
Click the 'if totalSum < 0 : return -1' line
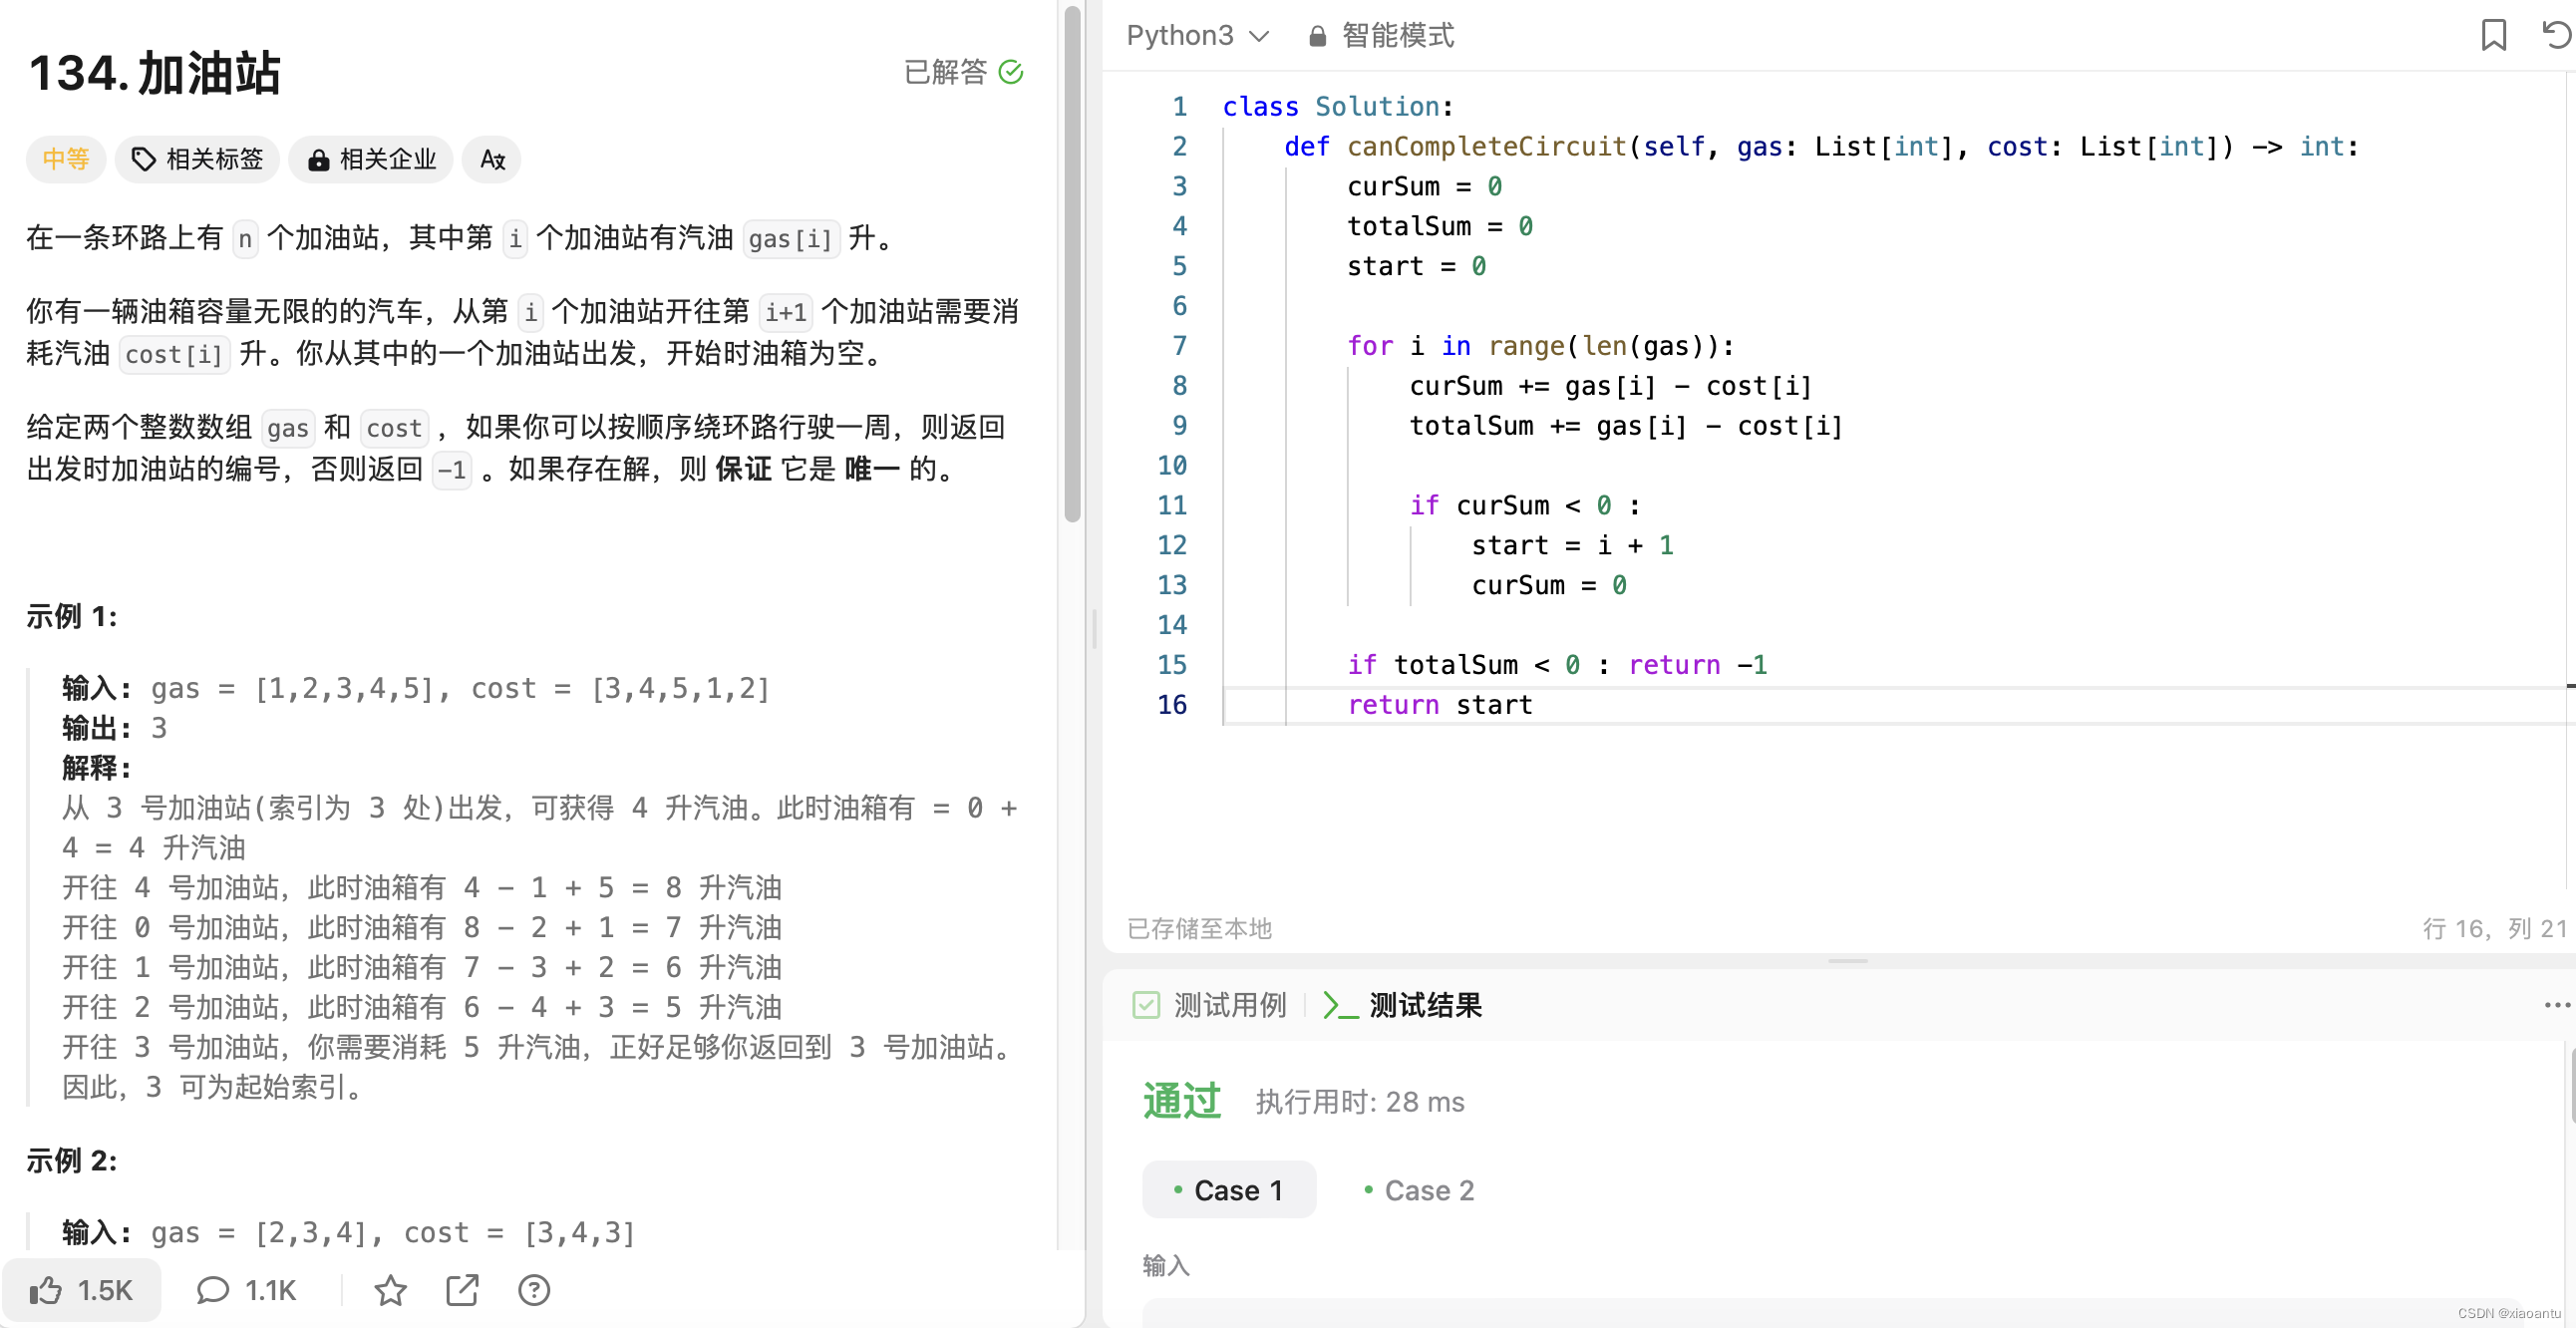tap(1557, 665)
